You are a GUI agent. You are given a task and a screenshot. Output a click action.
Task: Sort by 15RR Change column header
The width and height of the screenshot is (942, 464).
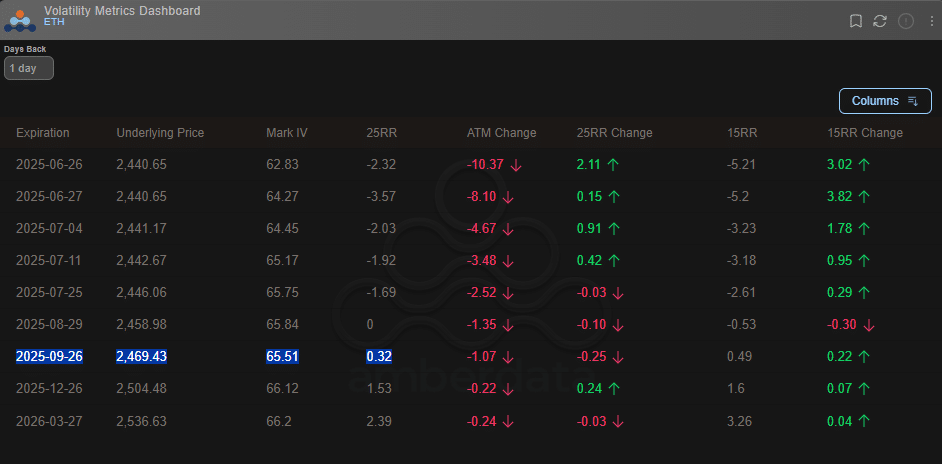pos(865,133)
